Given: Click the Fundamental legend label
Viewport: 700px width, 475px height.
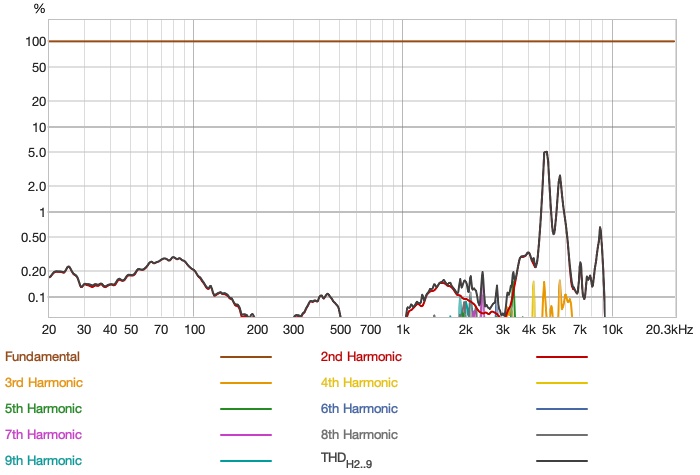Looking at the screenshot, I should click(42, 357).
